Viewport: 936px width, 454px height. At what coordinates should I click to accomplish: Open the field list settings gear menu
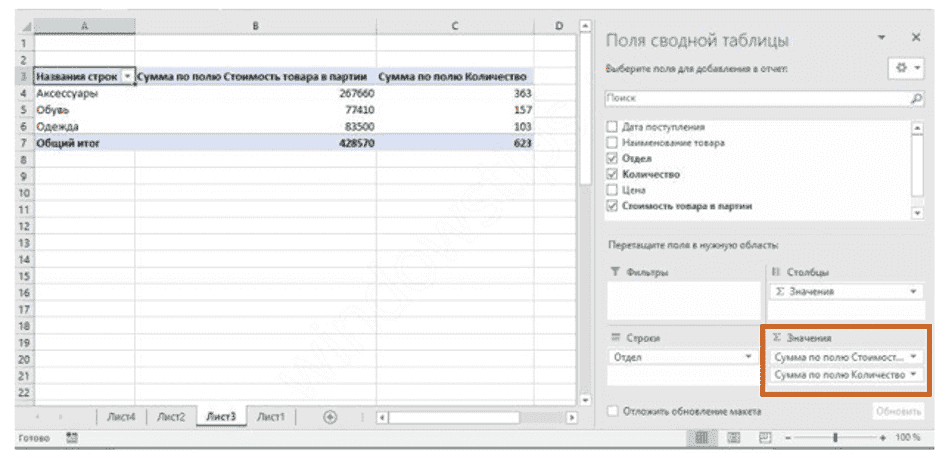(x=901, y=68)
